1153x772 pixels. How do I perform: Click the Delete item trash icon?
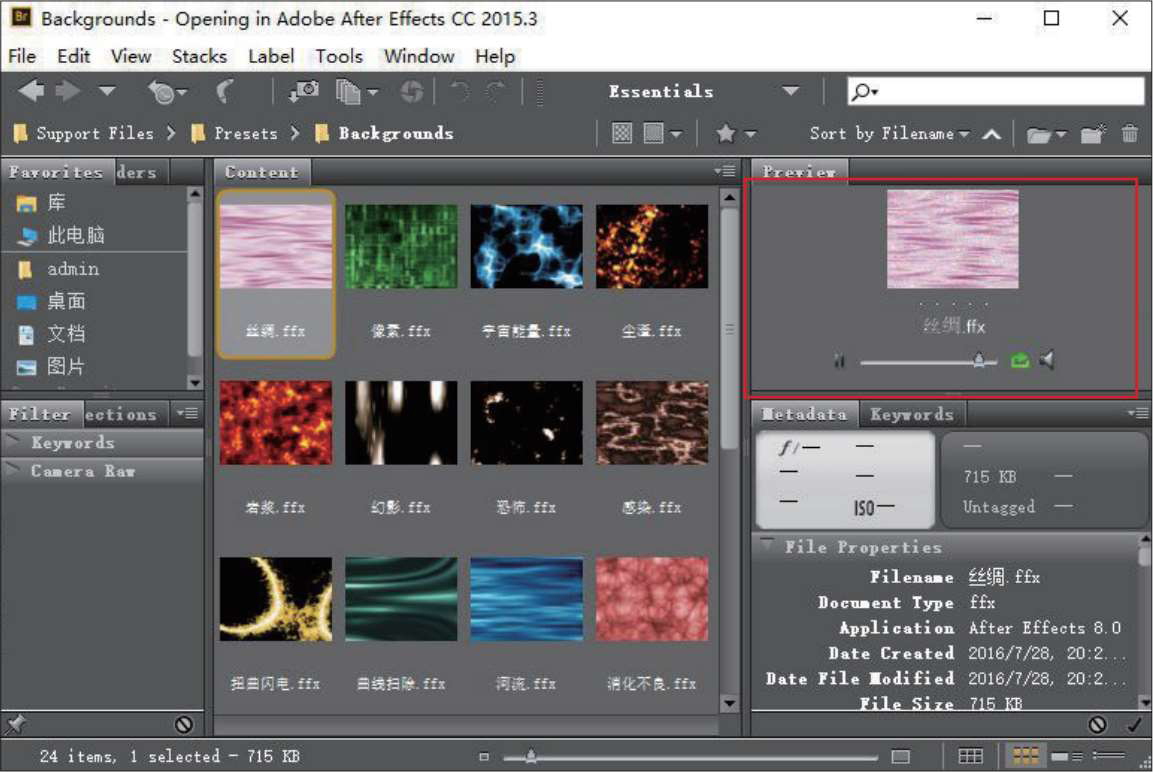[1130, 134]
